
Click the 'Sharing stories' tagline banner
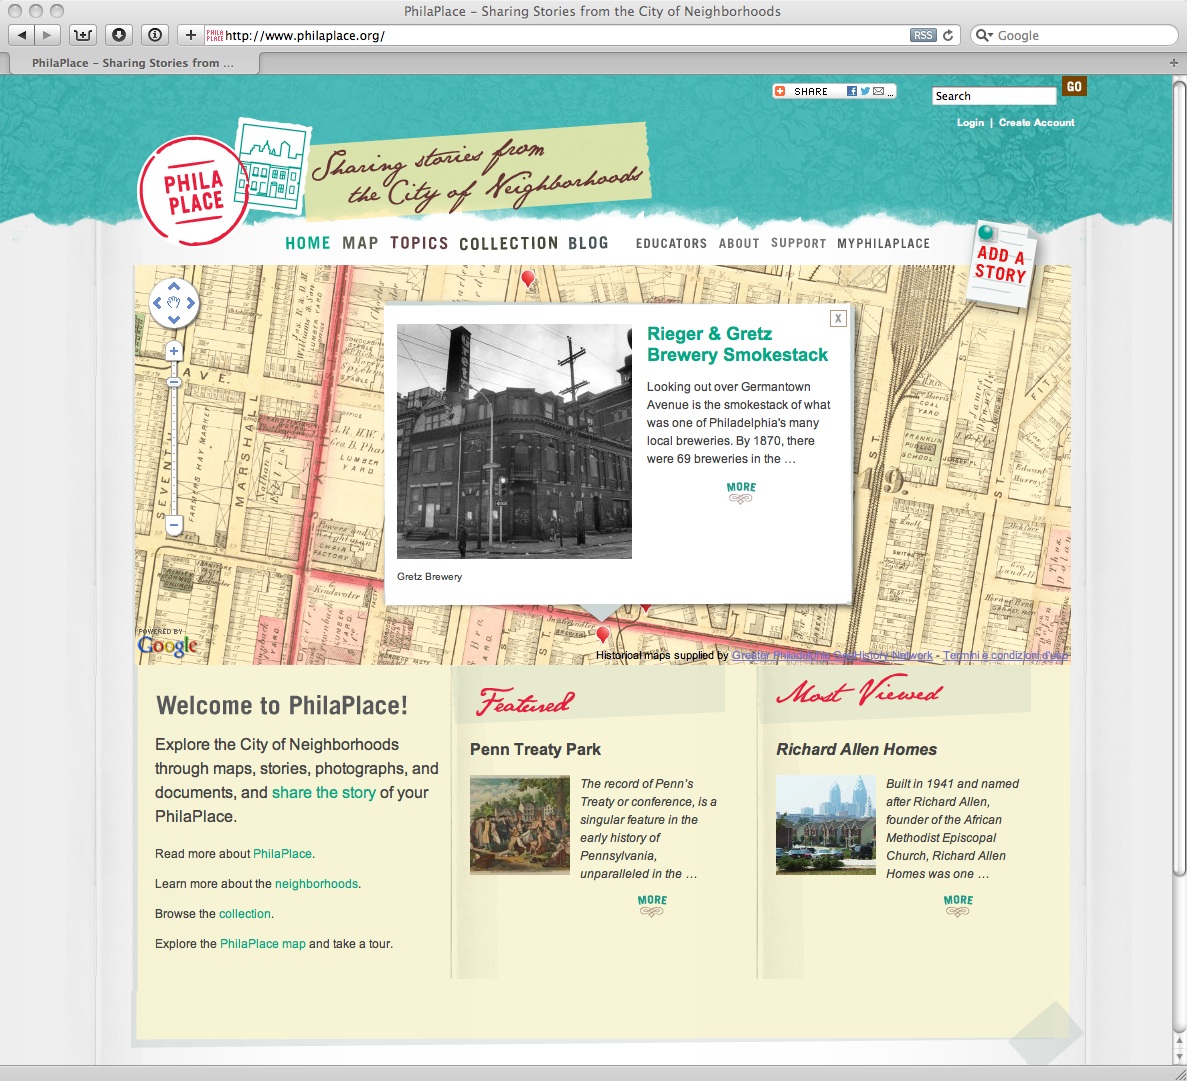coord(477,174)
